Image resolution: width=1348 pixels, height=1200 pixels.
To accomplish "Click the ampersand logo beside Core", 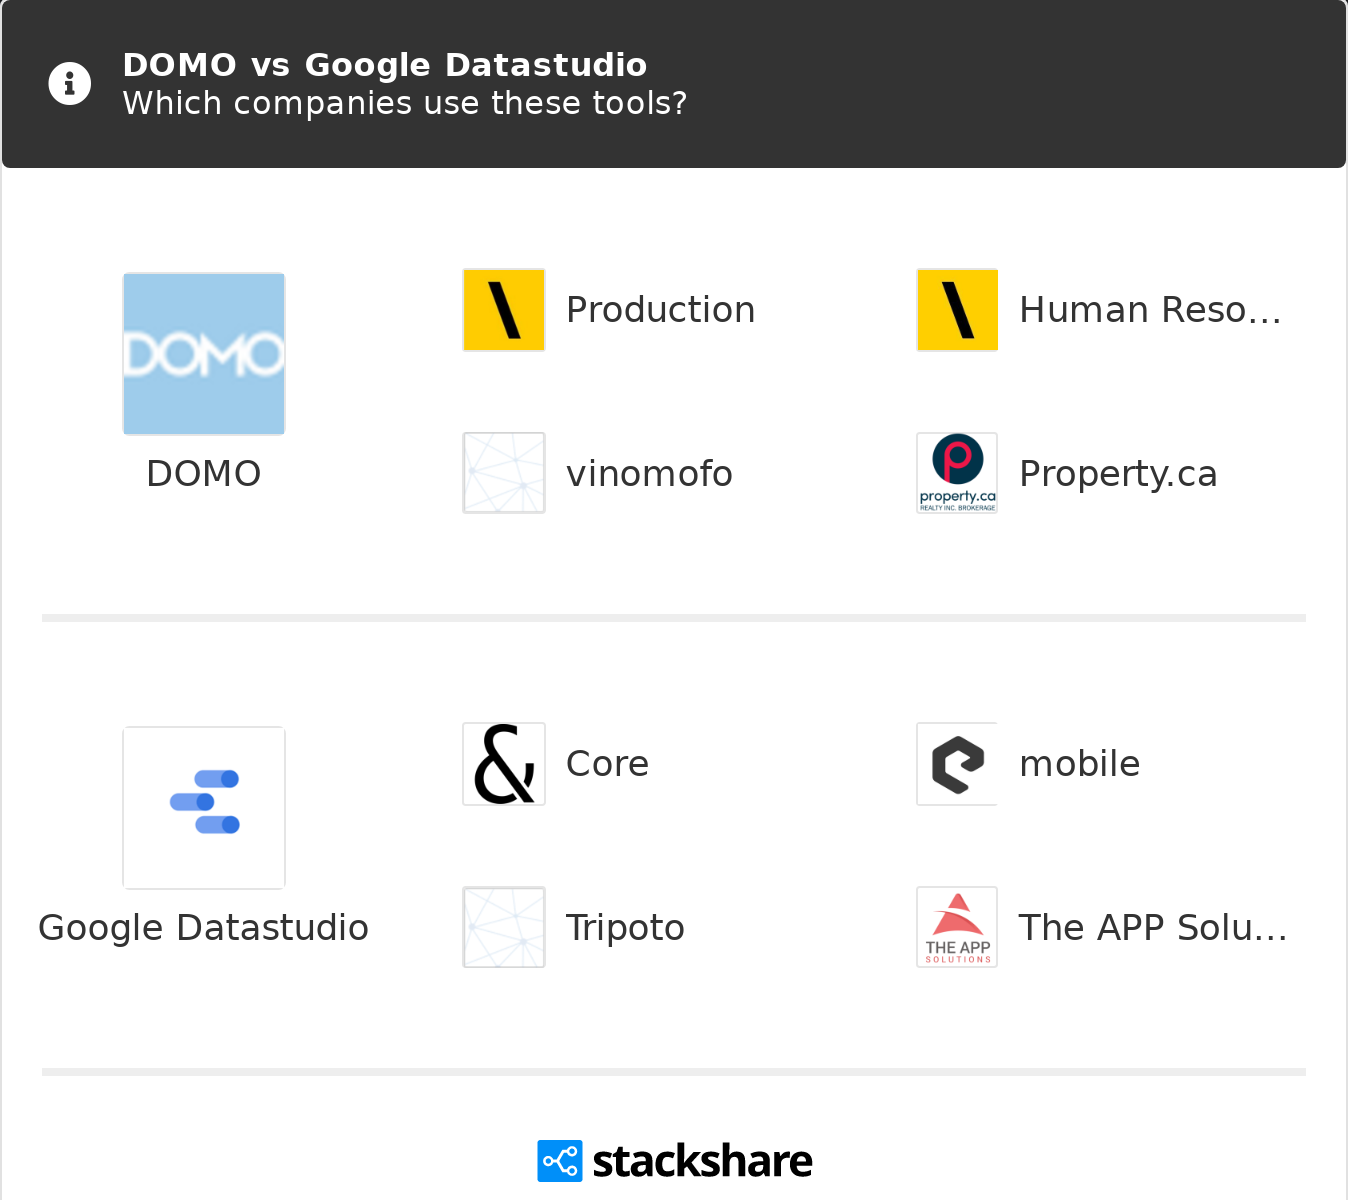I will [504, 764].
